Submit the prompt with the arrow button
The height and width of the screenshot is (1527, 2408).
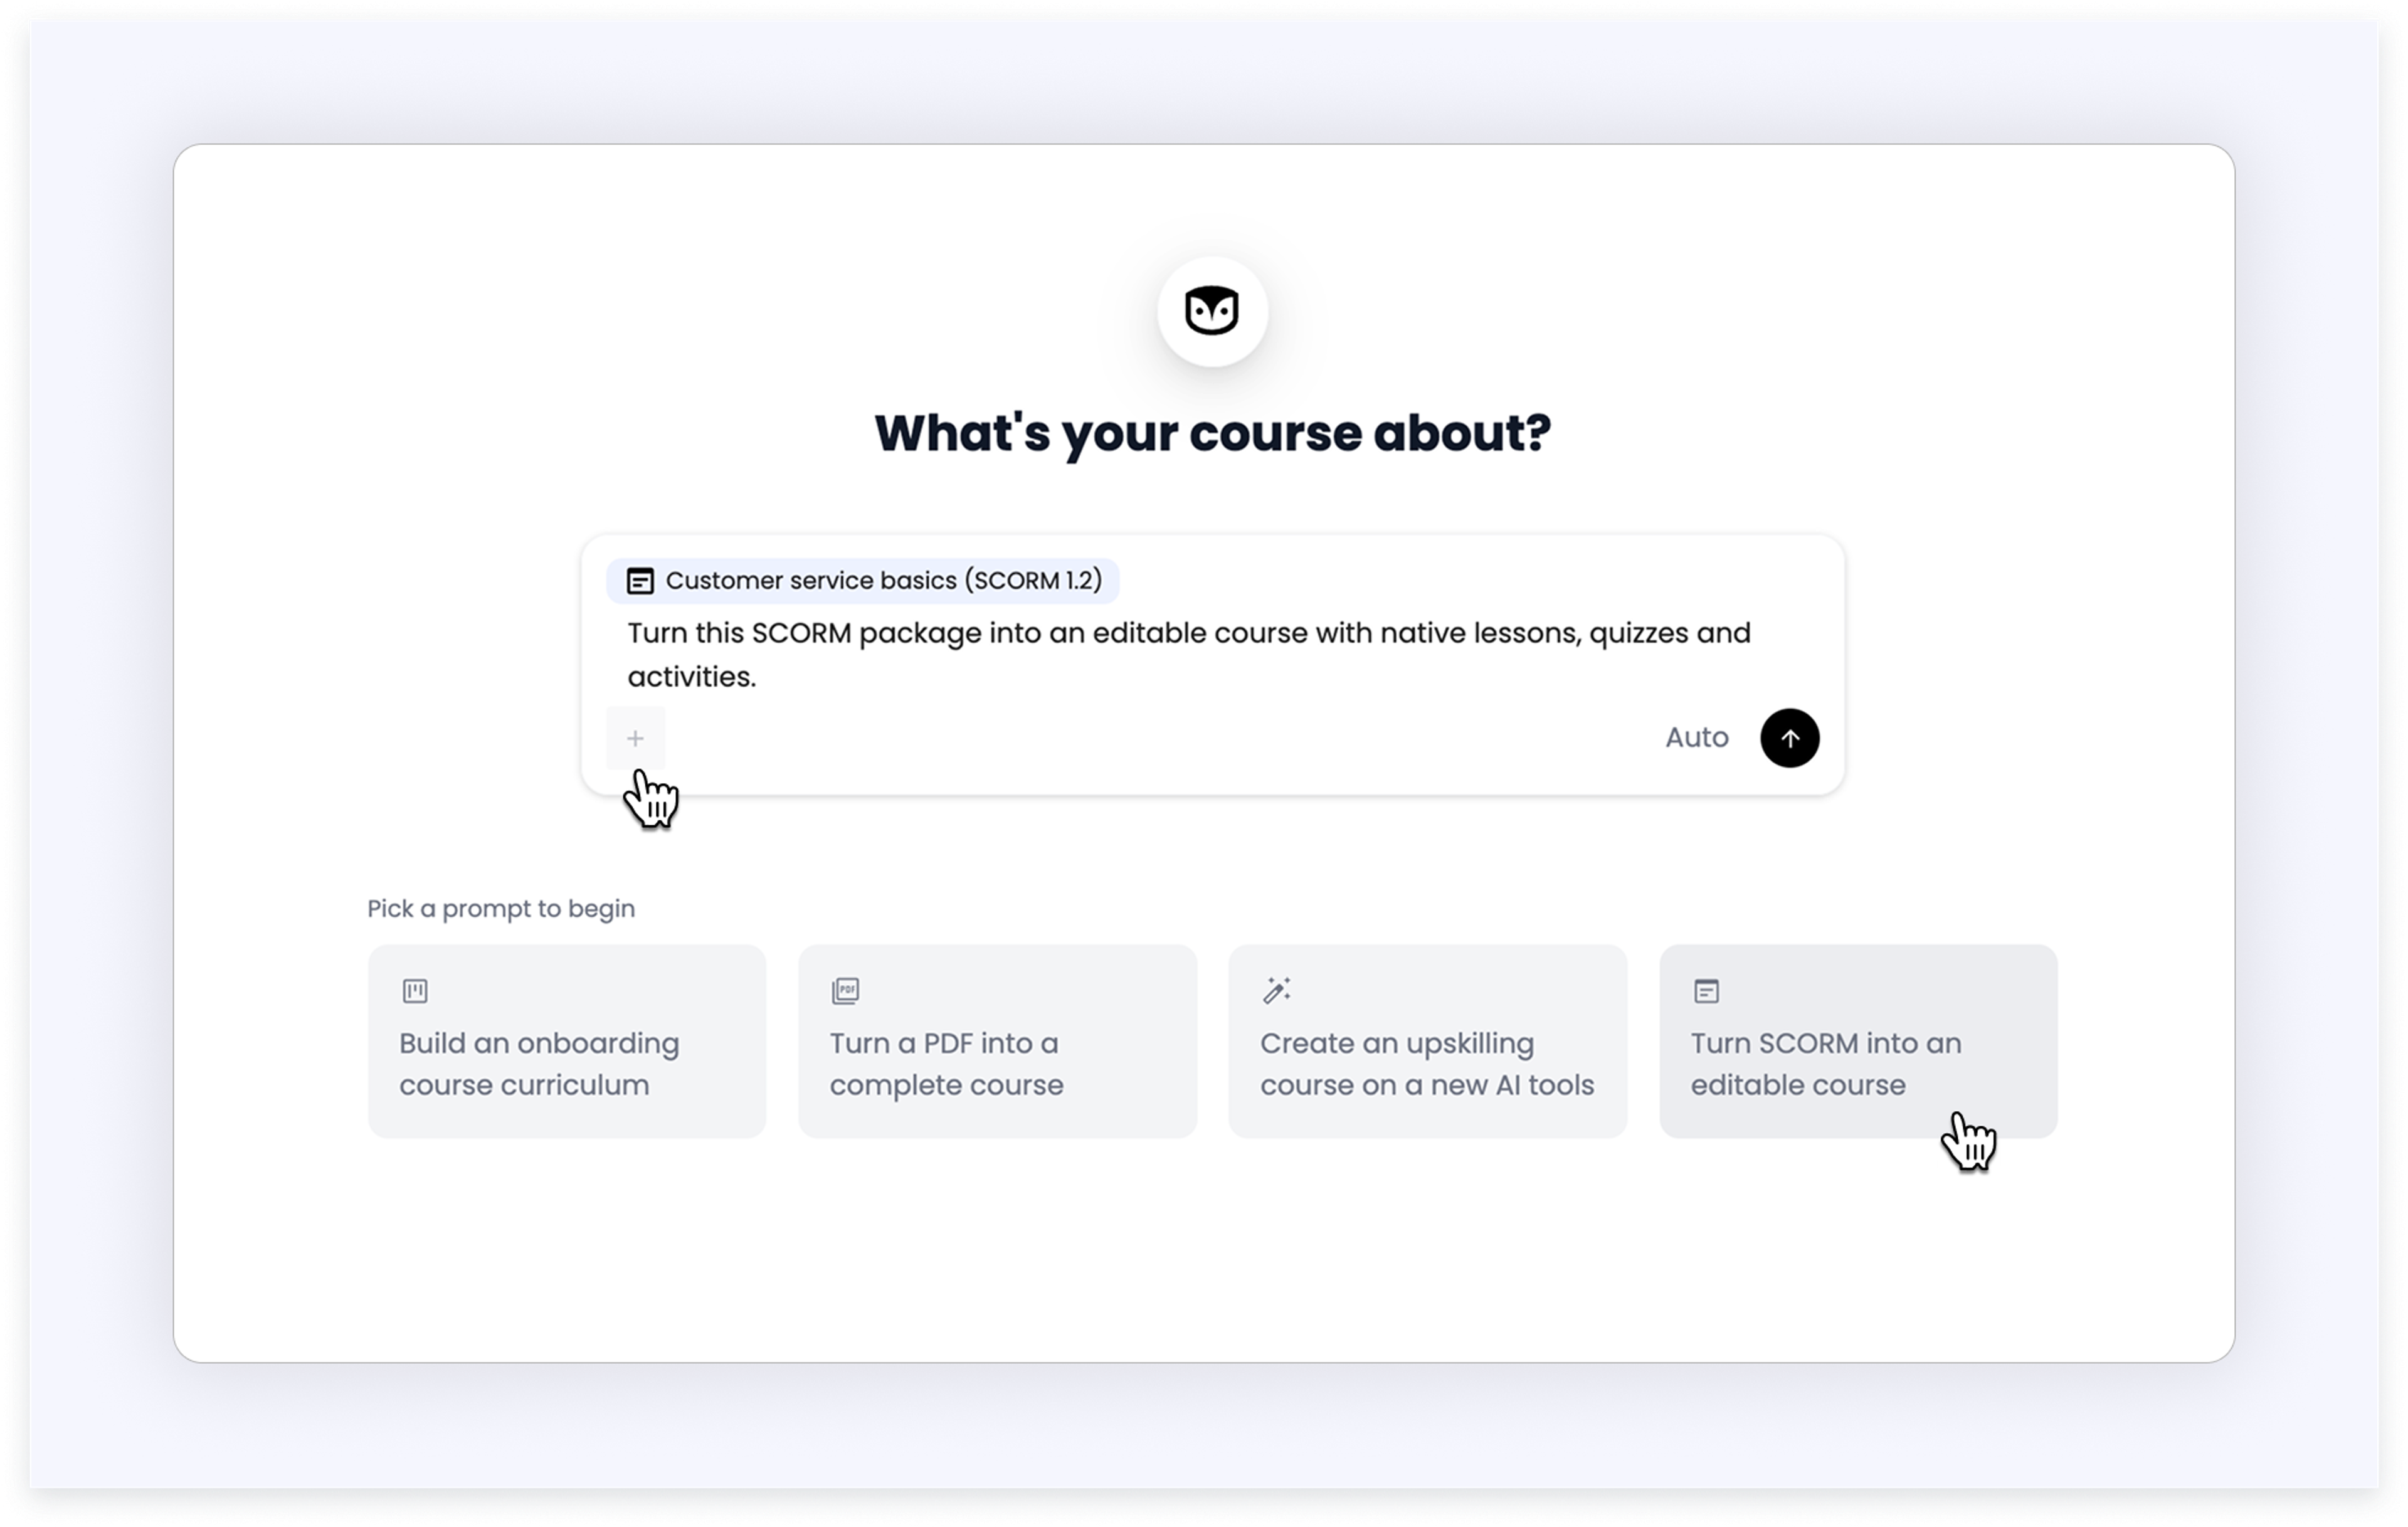pos(1789,738)
